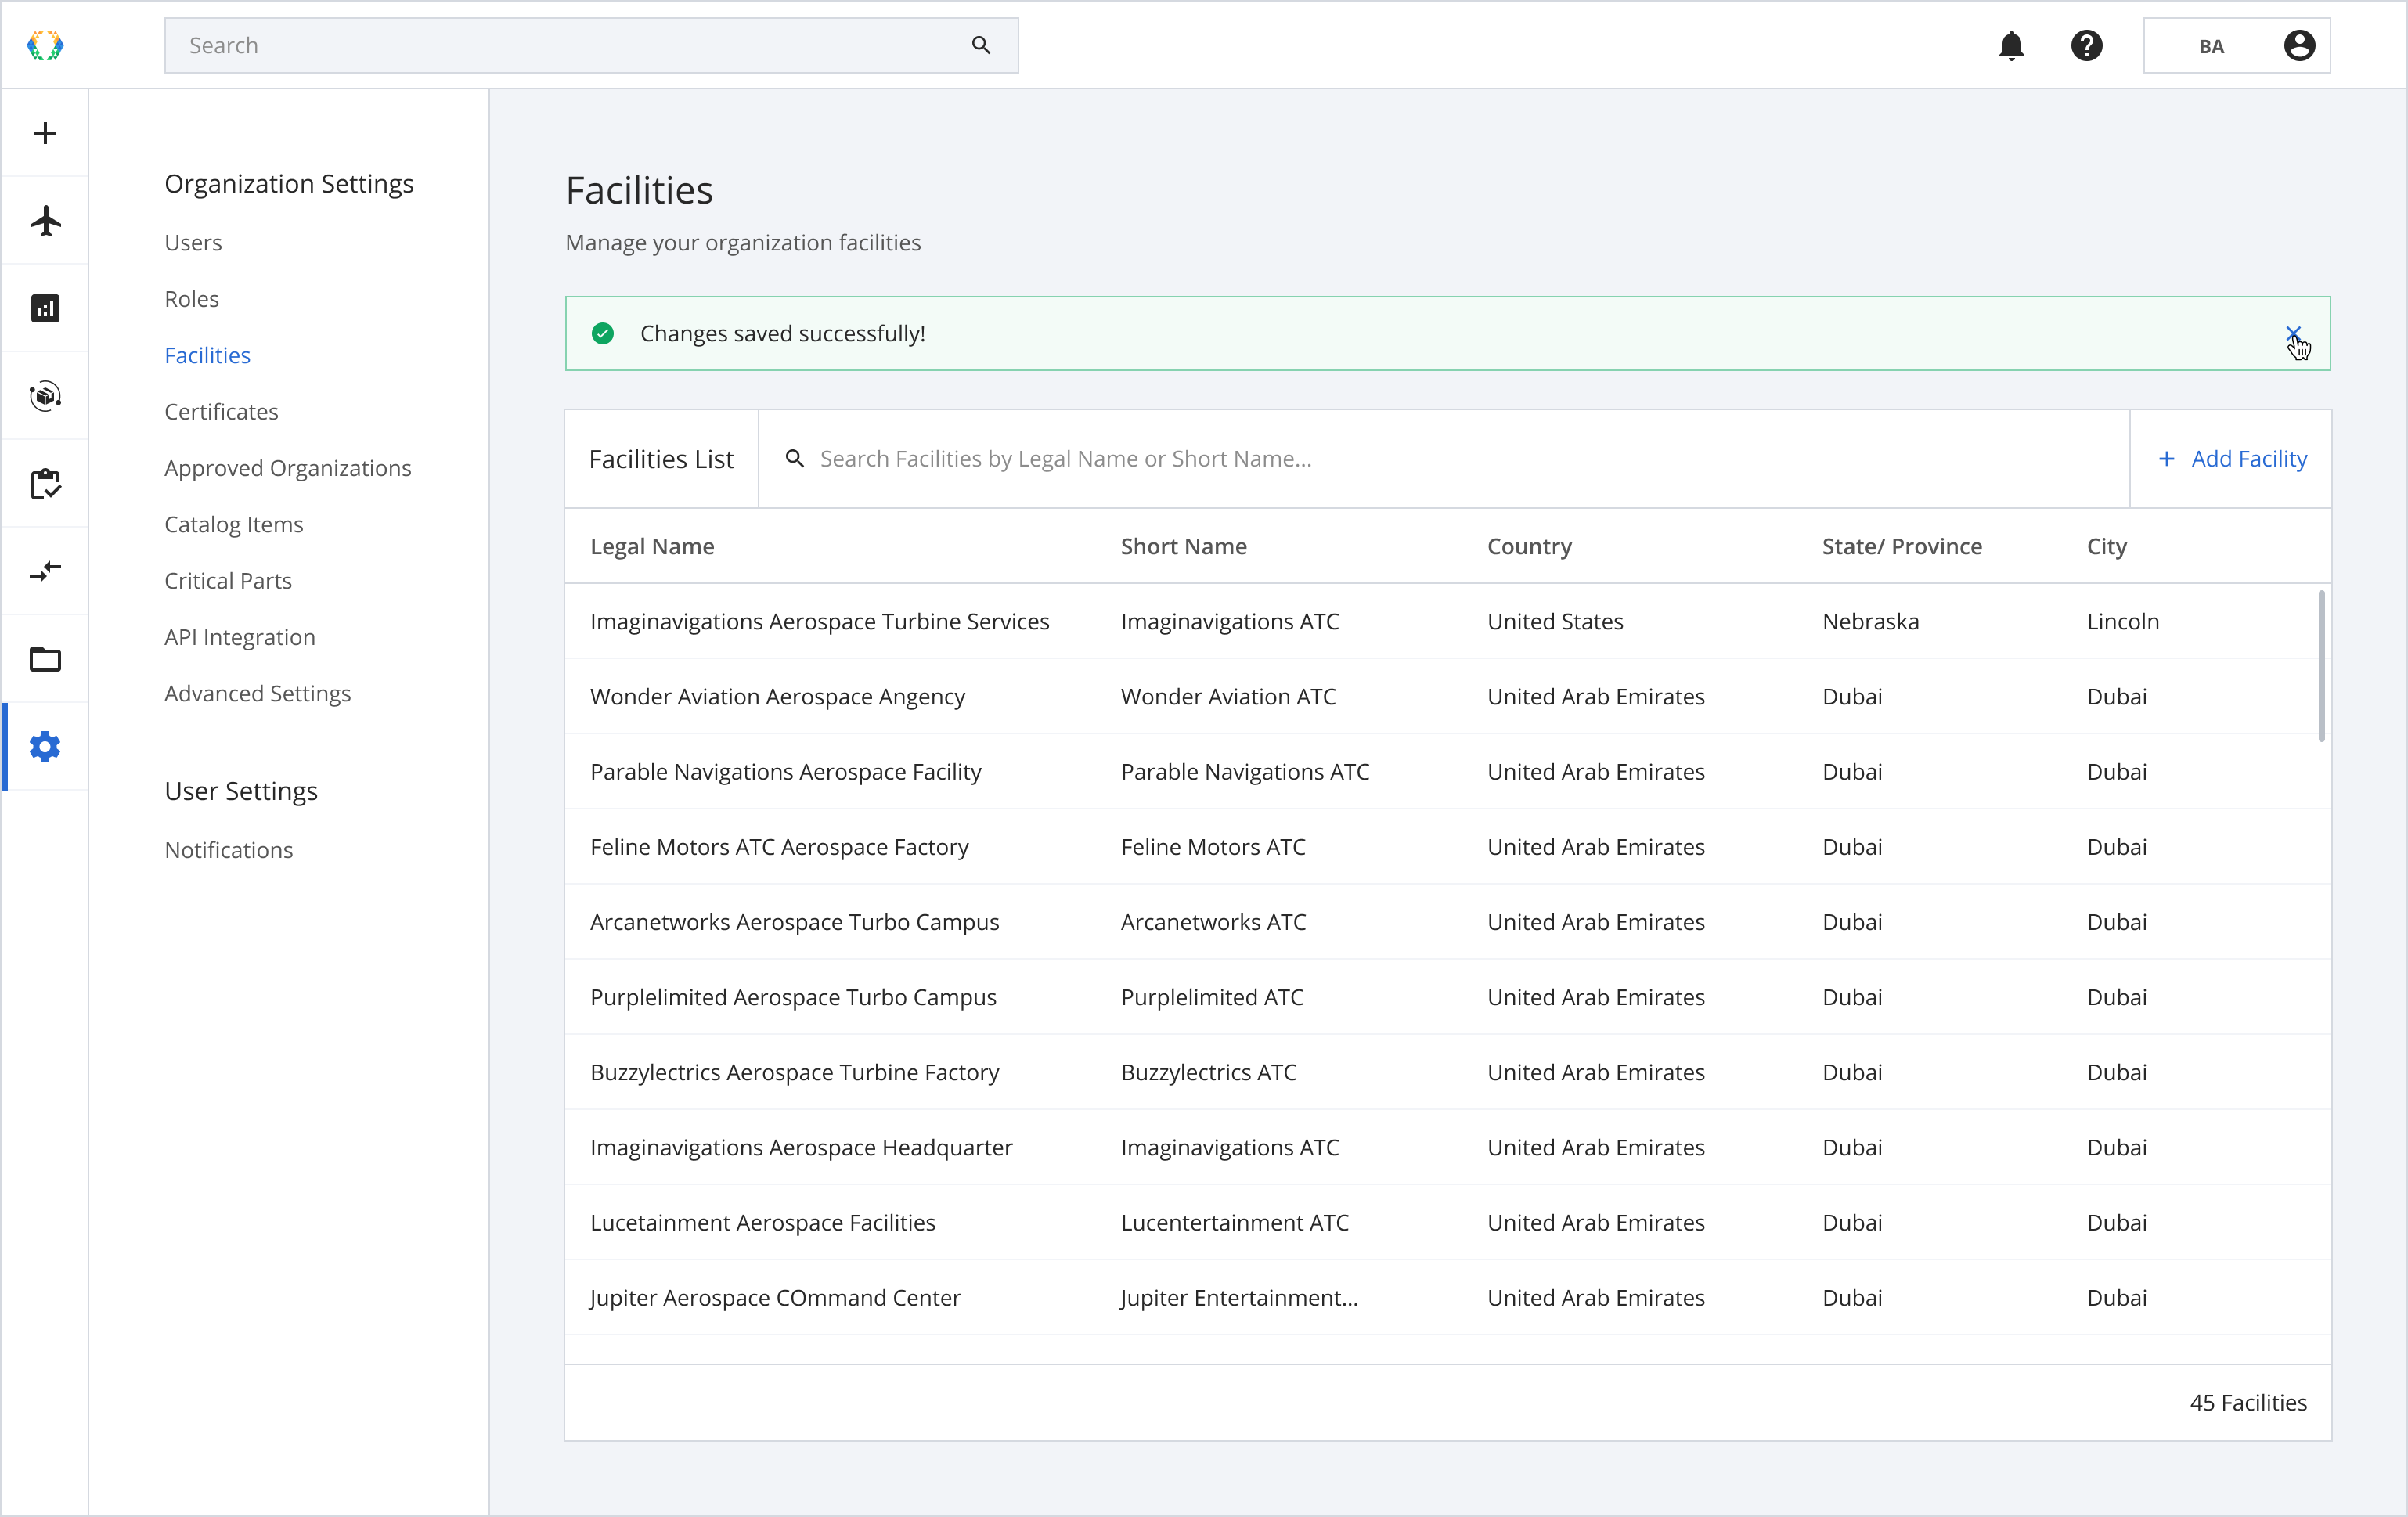Click the Organization Settings heading
The image size is (2408, 1517).
(289, 184)
